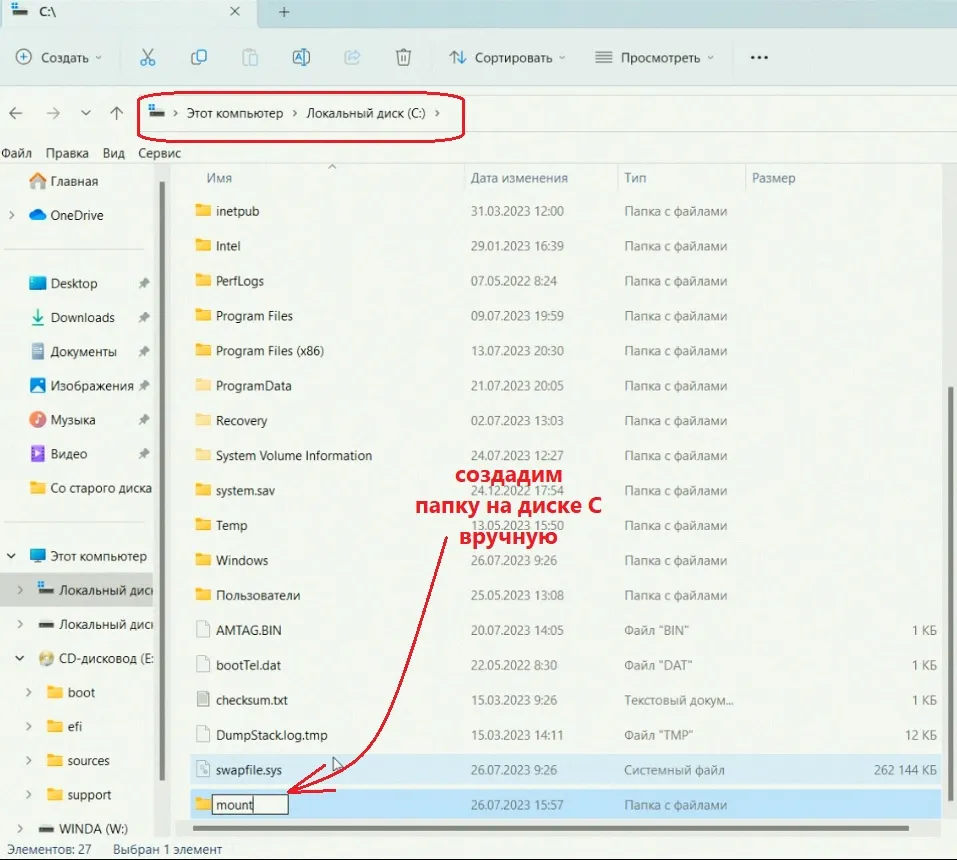Open the Вид menu
The width and height of the screenshot is (957, 860).
pos(114,153)
